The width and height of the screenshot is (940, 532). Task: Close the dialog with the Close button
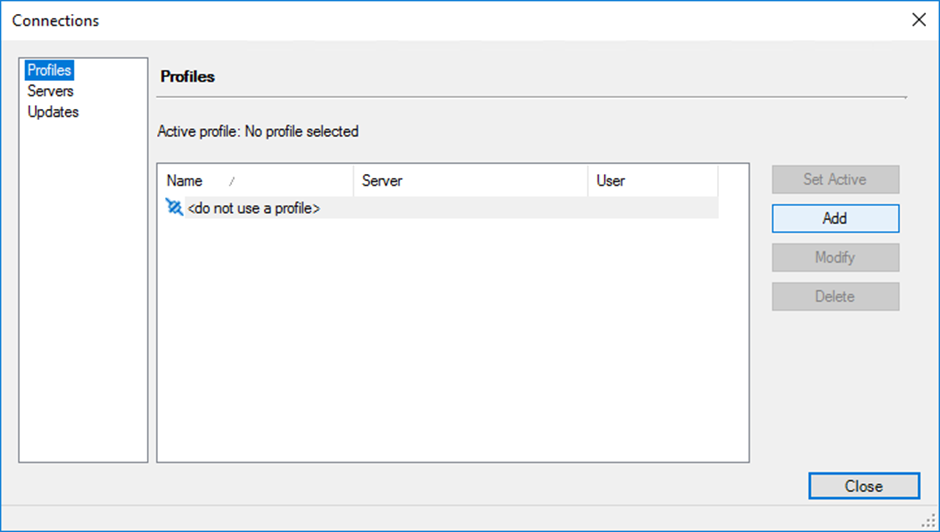[863, 486]
